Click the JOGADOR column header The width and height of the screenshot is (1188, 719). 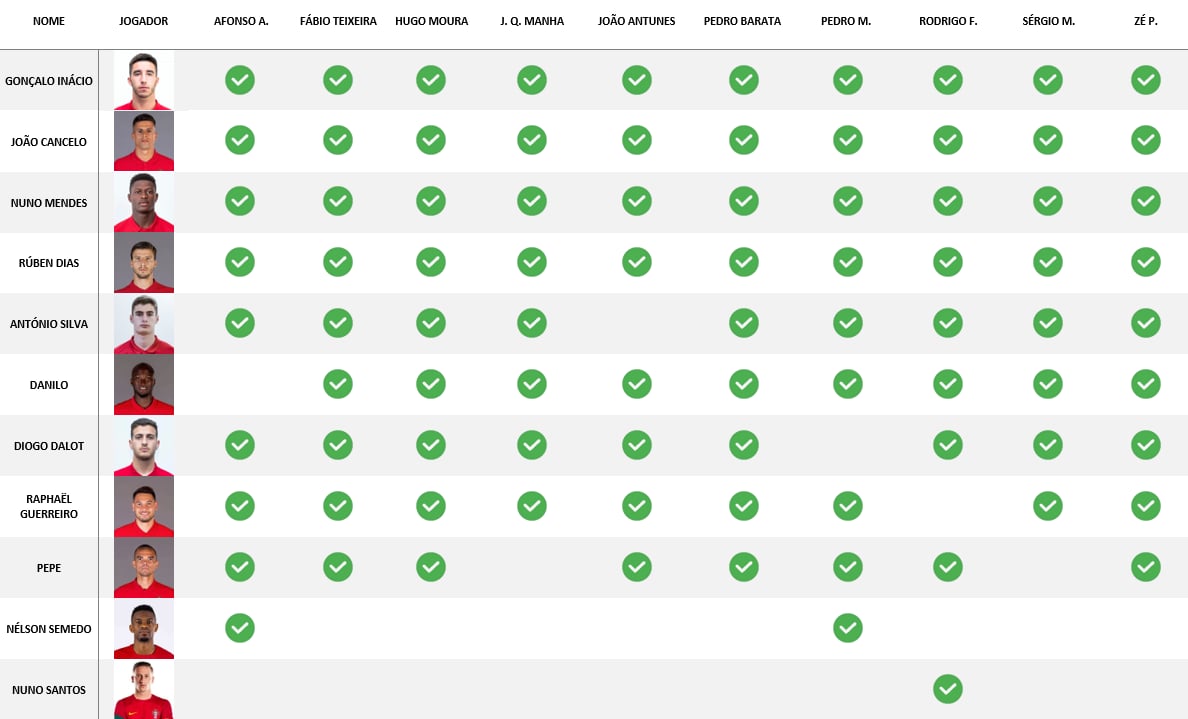(x=144, y=21)
